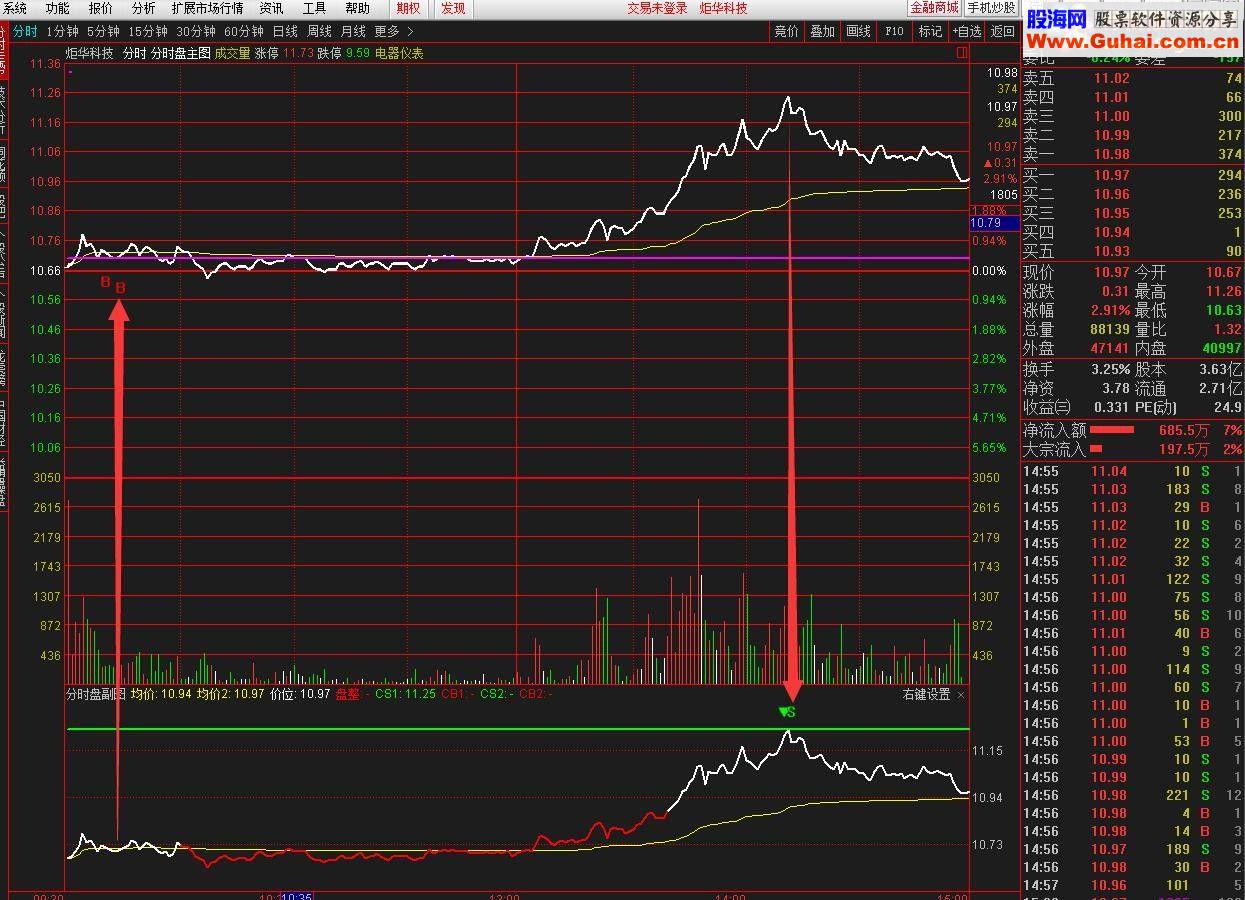The image size is (1245, 900).
Task: Open F10 company info
Action: [x=894, y=31]
